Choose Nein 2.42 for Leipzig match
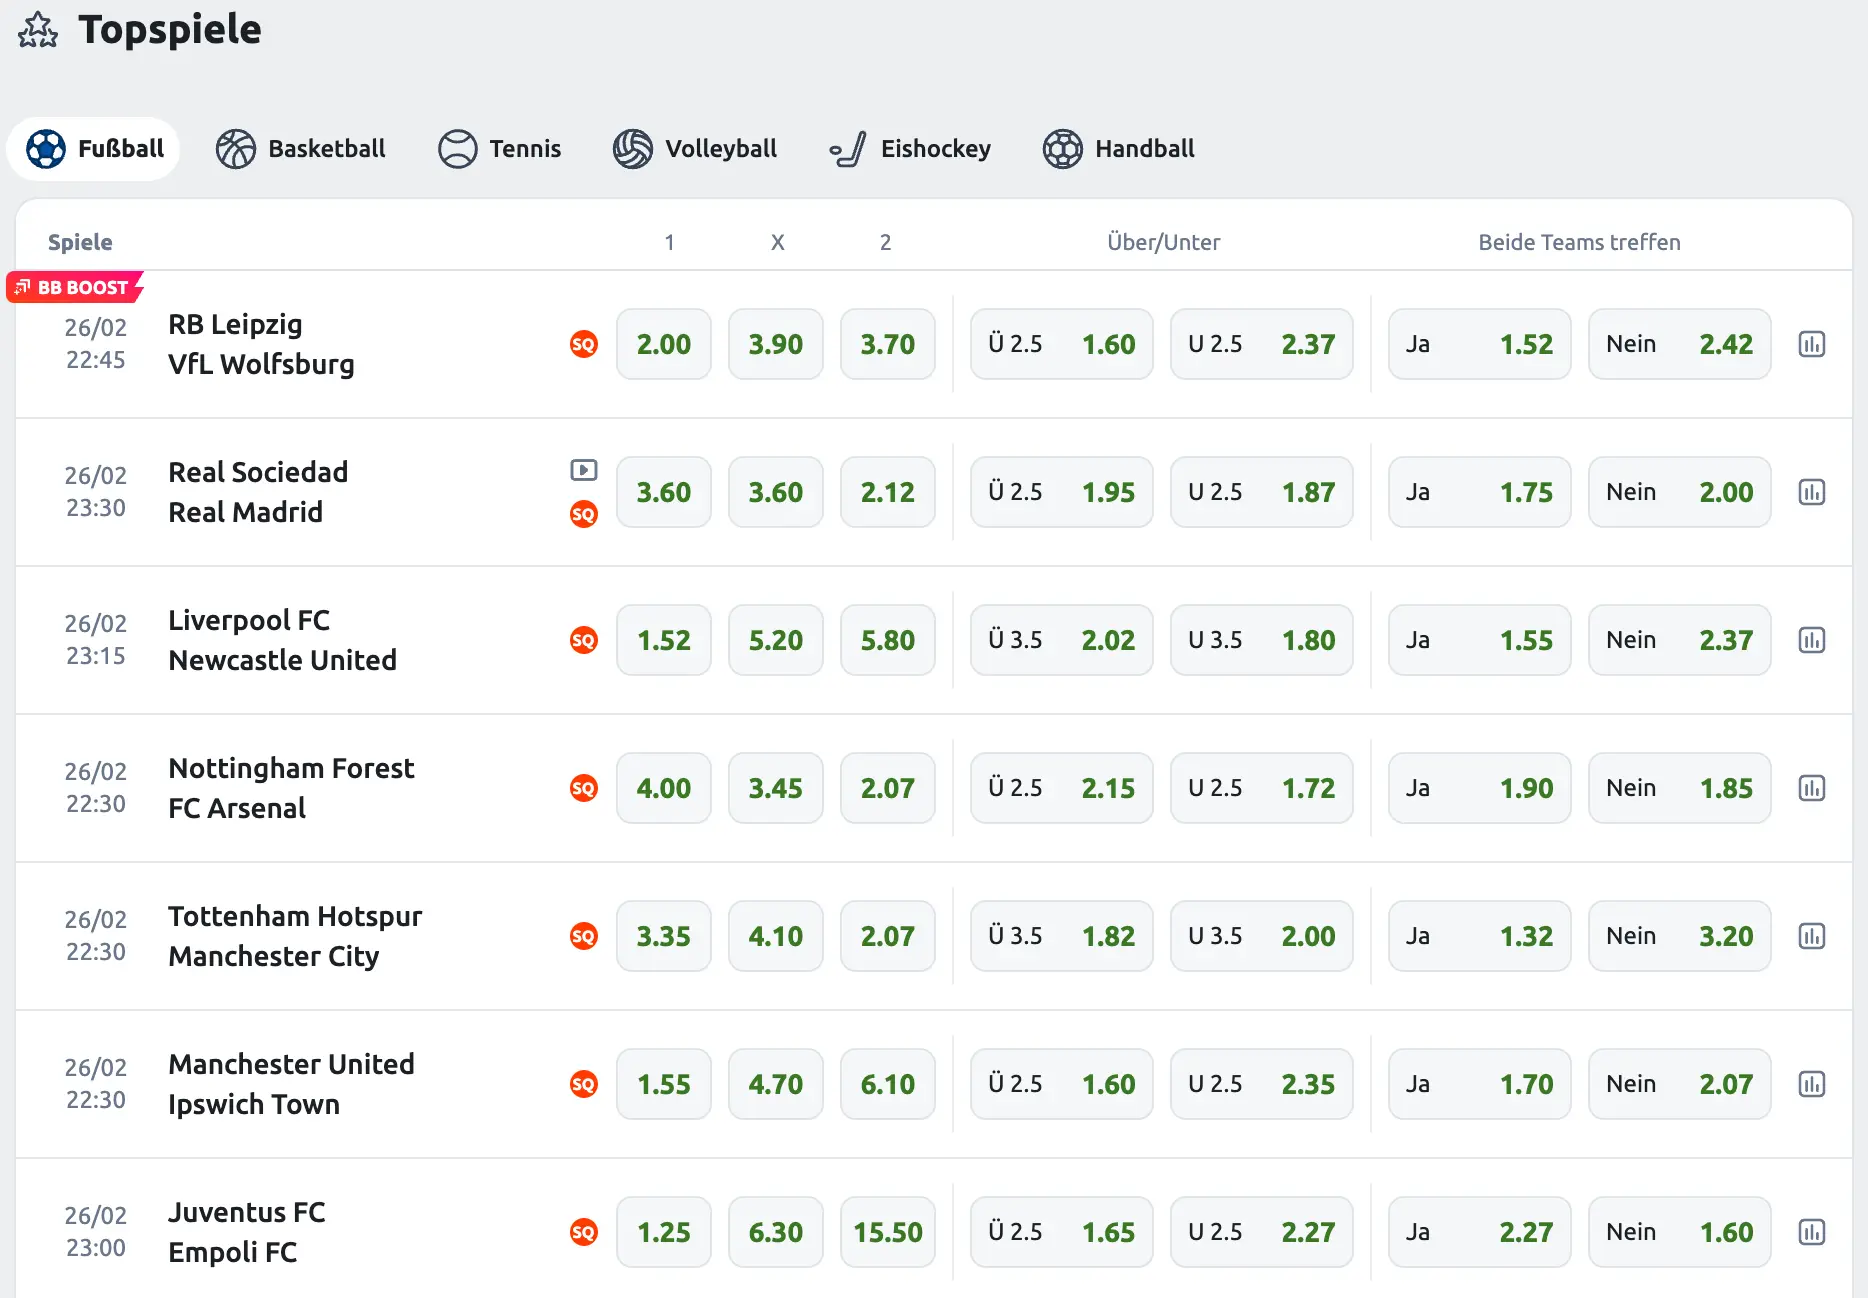Screen dimensions: 1868x1298 [1680, 344]
